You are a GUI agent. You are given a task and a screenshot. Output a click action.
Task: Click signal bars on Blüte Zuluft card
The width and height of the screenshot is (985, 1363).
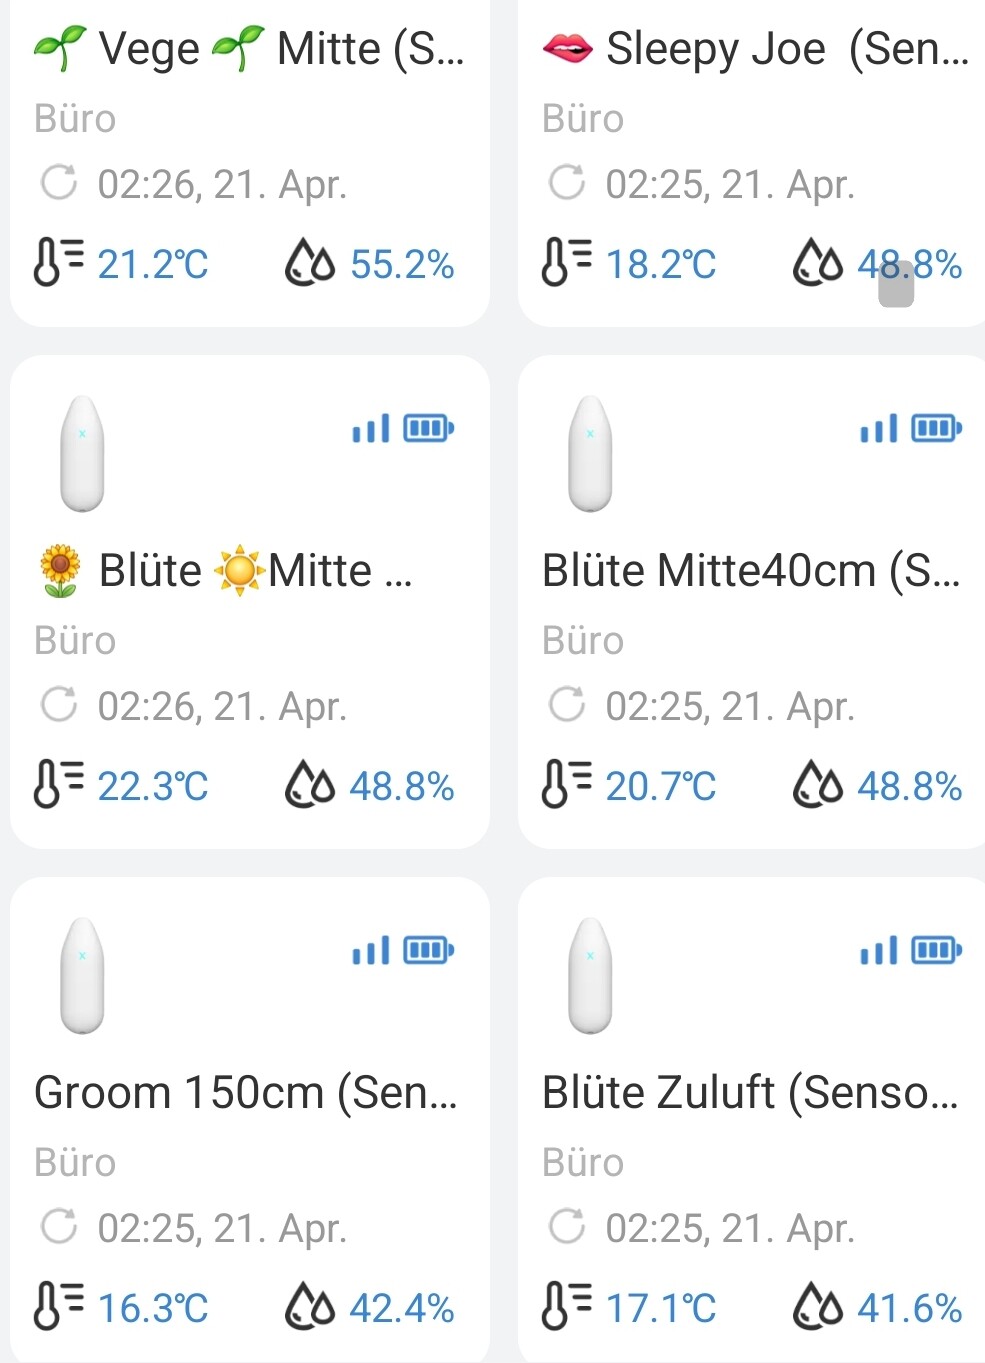point(878,950)
